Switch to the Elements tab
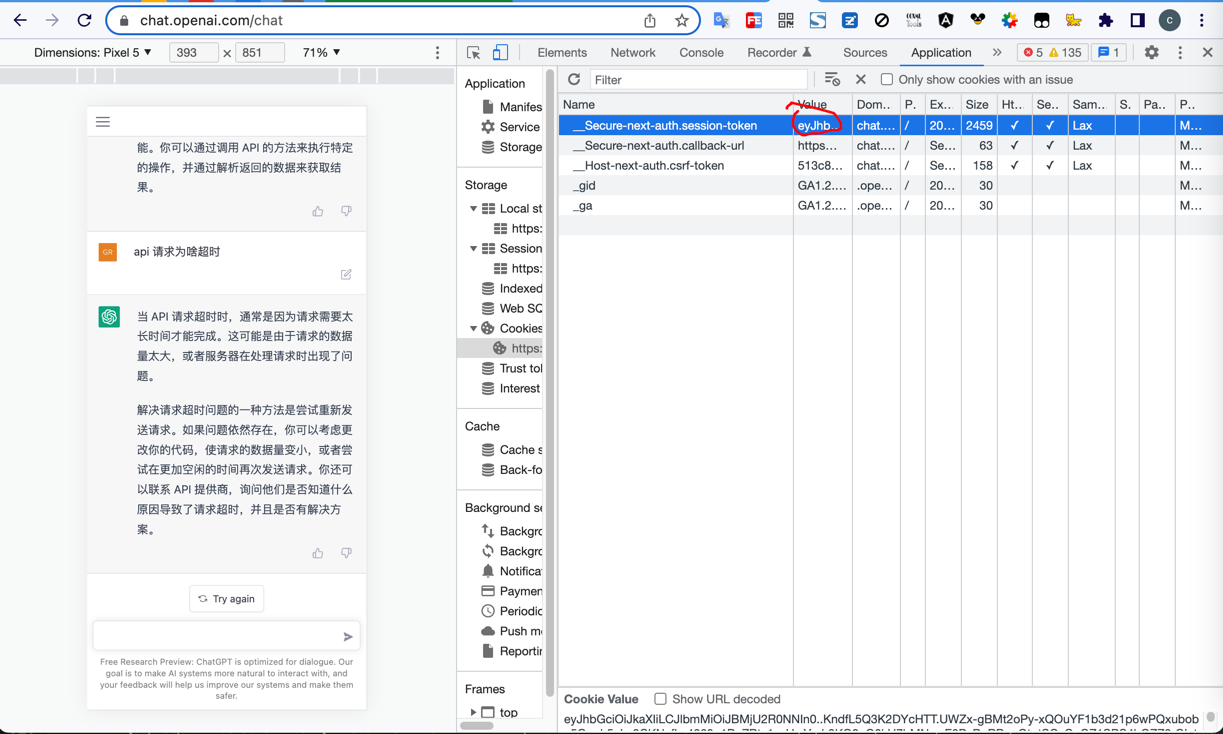1223x734 pixels. [562, 52]
